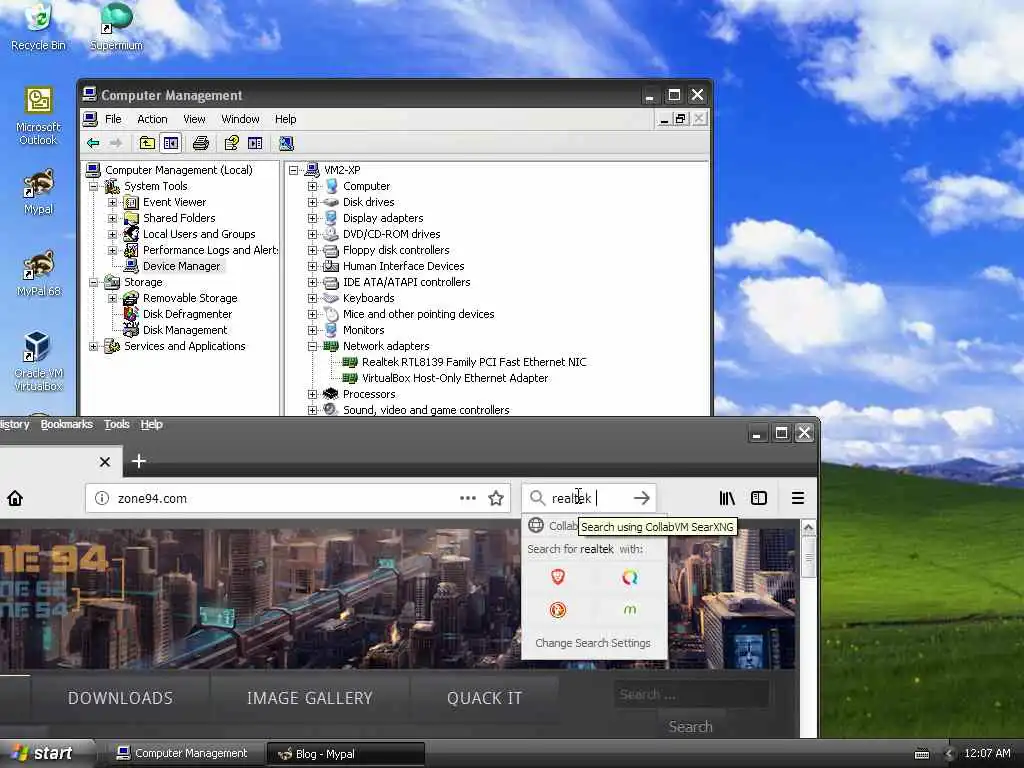Click the website Search... text field
This screenshot has width=1024, height=768.
[x=691, y=694]
